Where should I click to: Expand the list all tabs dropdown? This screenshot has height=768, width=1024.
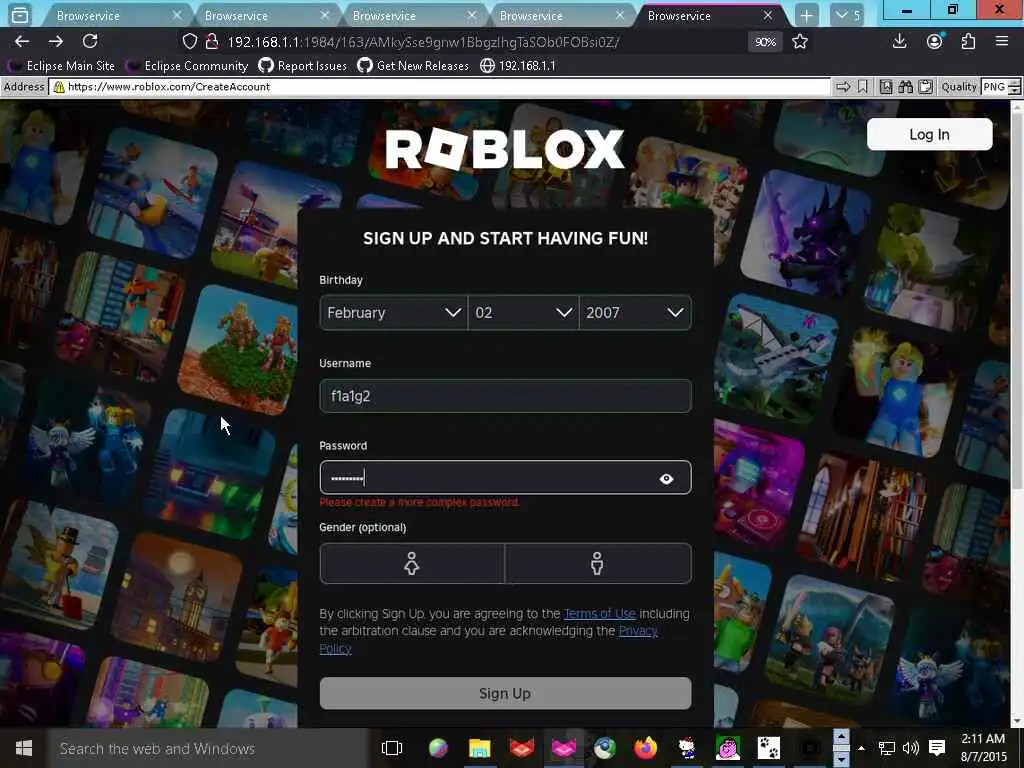[x=848, y=16]
